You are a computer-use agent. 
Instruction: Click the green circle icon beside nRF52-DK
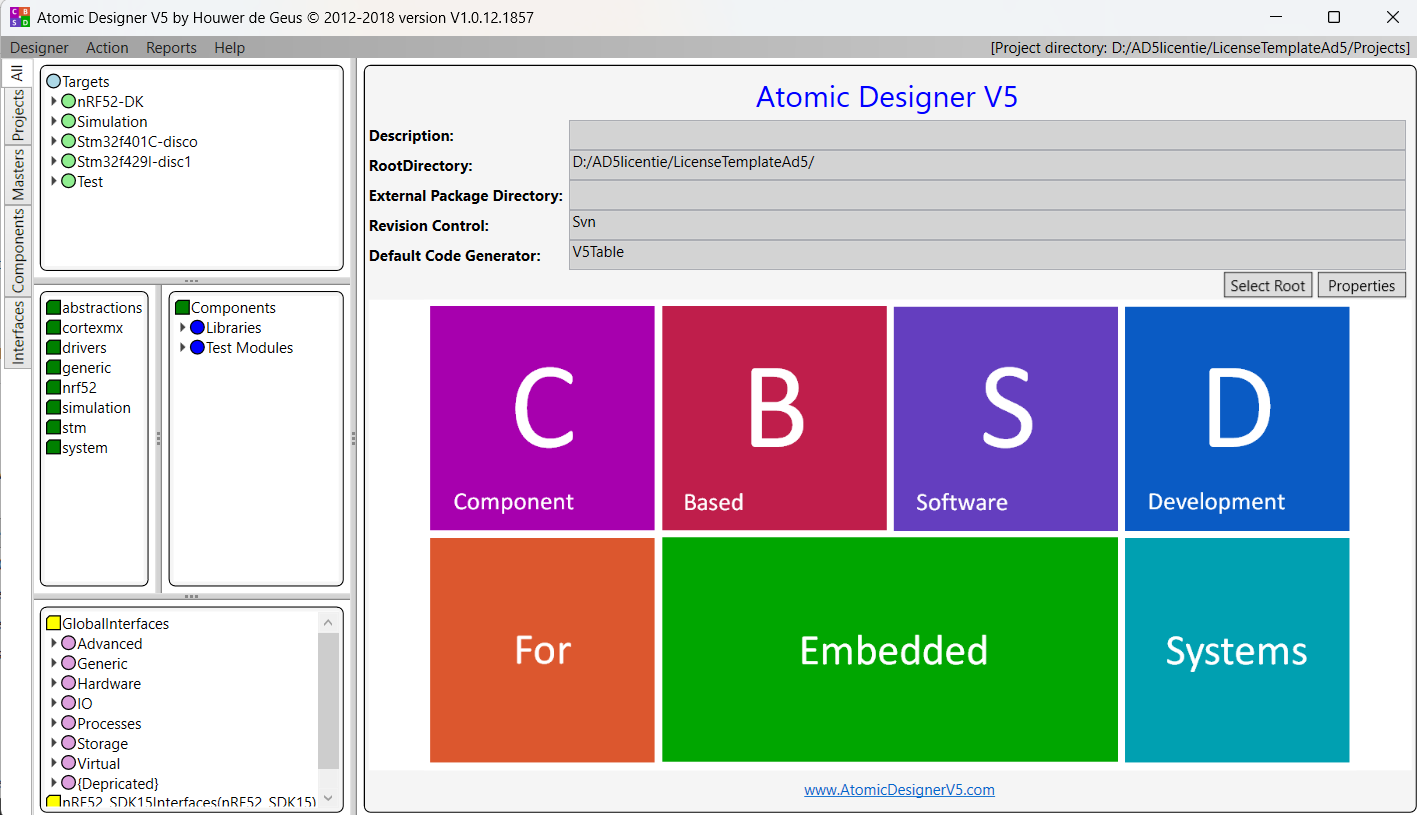(68, 102)
